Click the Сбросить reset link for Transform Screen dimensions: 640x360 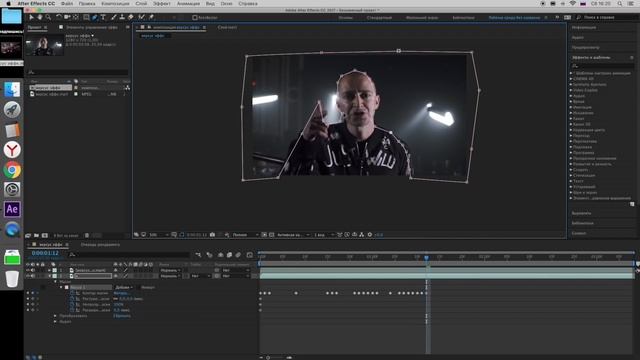(x=122, y=316)
